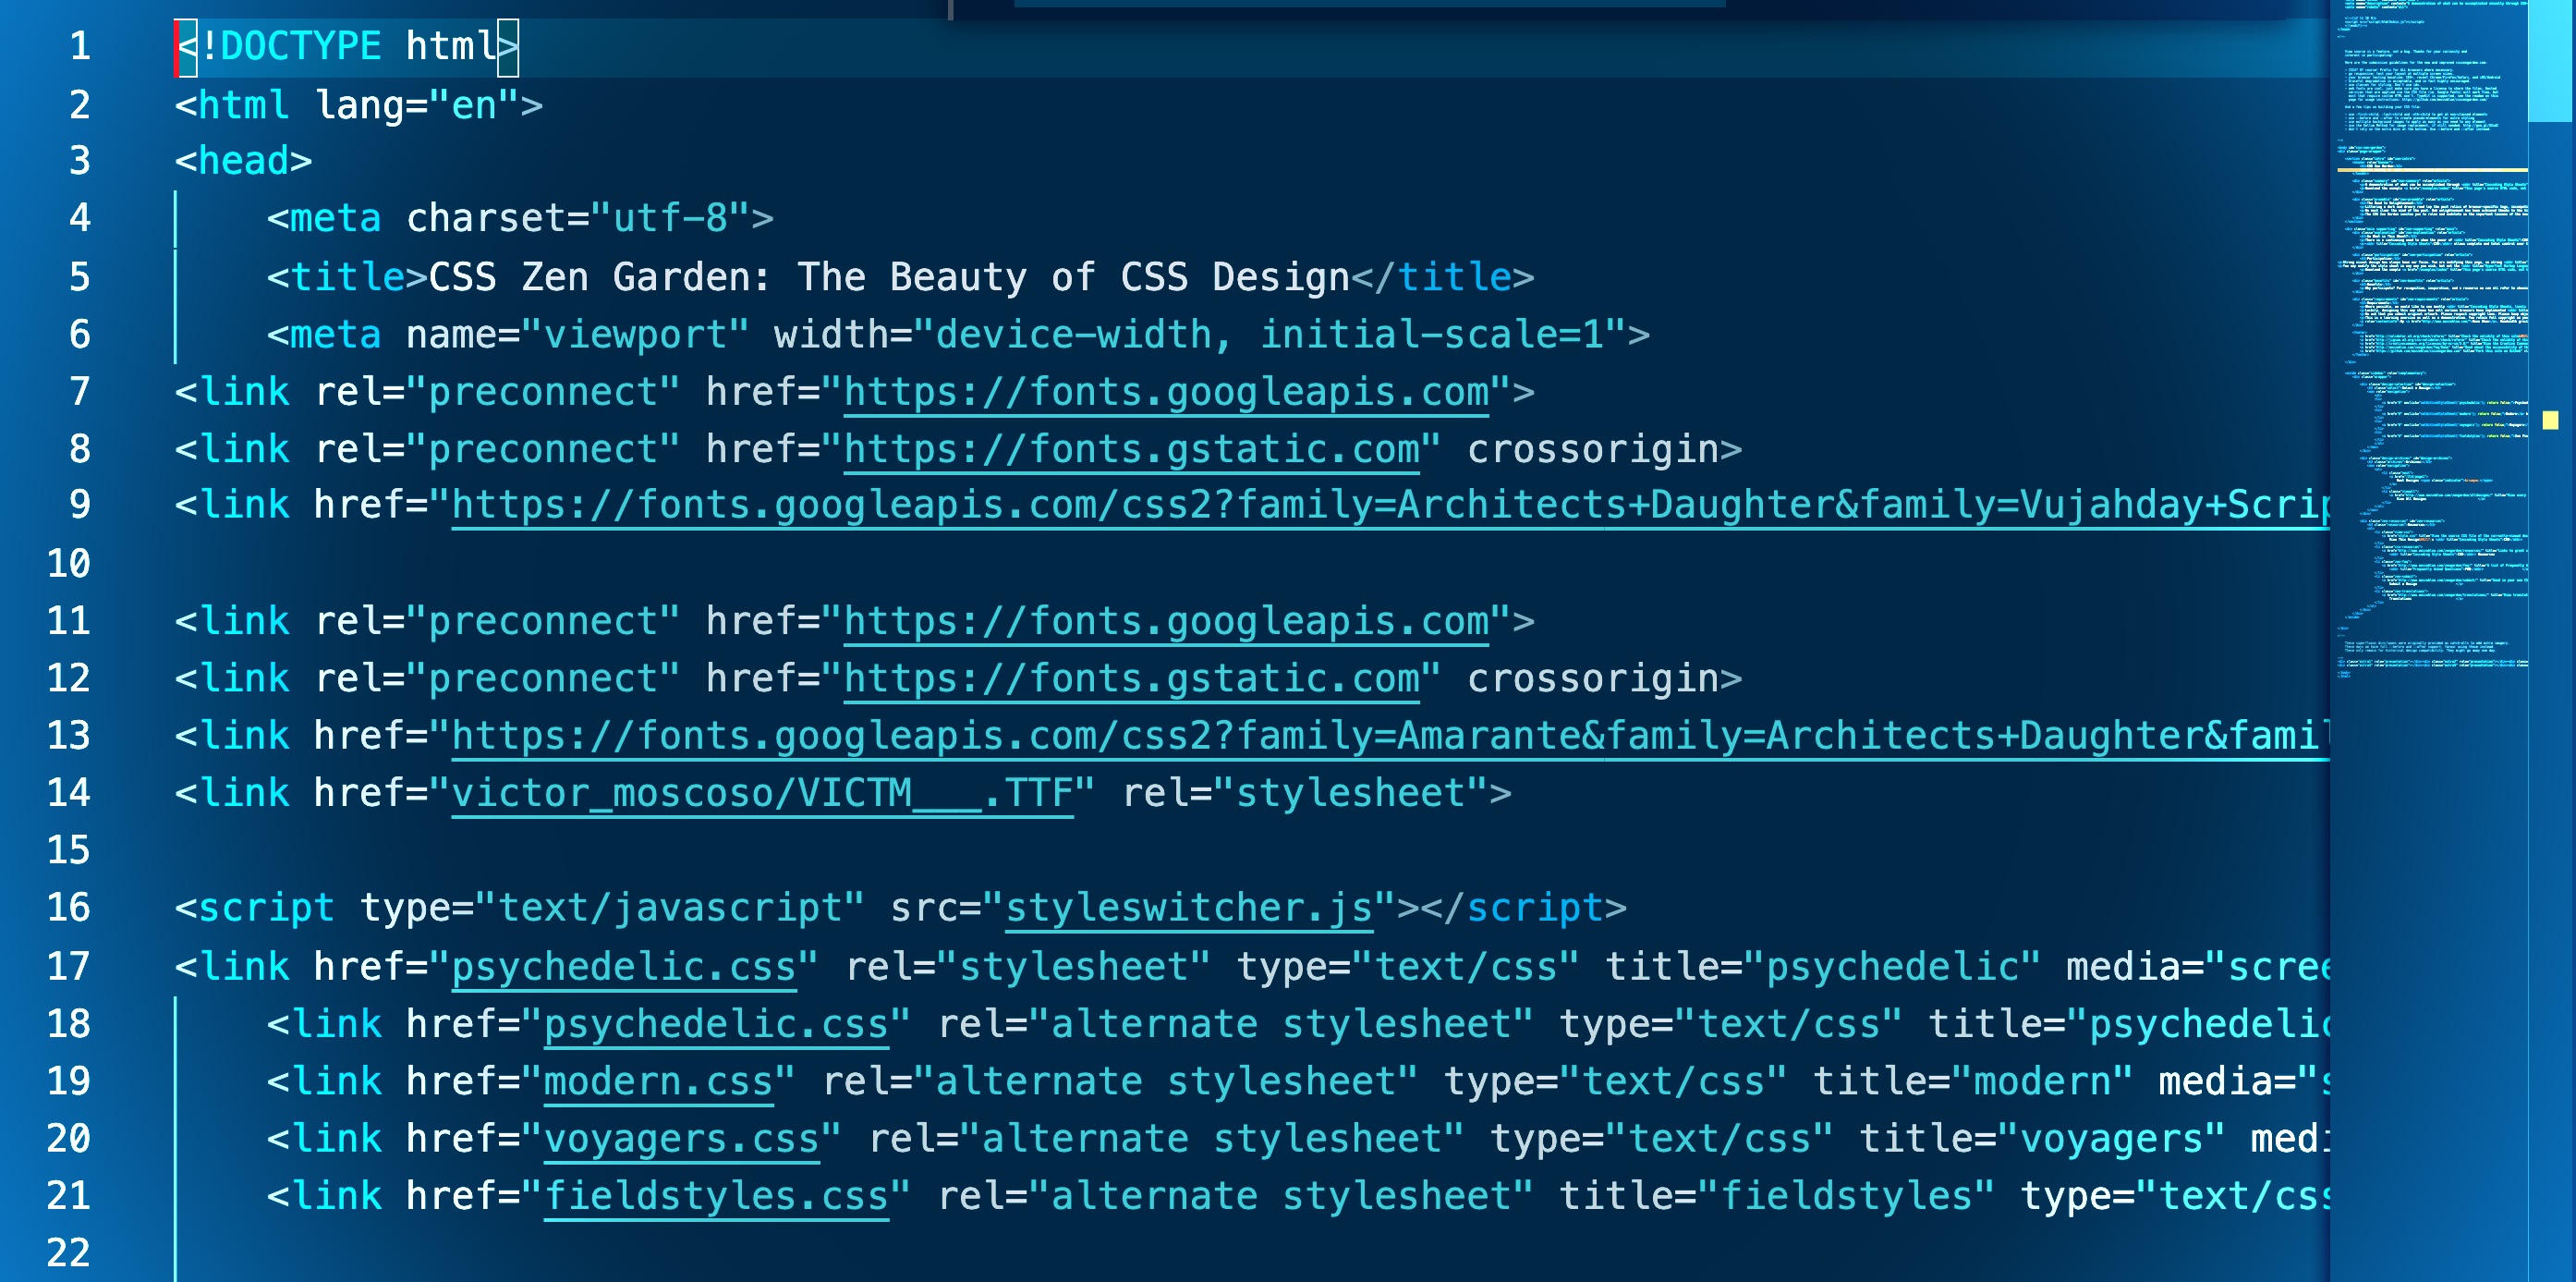
Task: Click line number 1 in the gutter
Action: point(80,46)
